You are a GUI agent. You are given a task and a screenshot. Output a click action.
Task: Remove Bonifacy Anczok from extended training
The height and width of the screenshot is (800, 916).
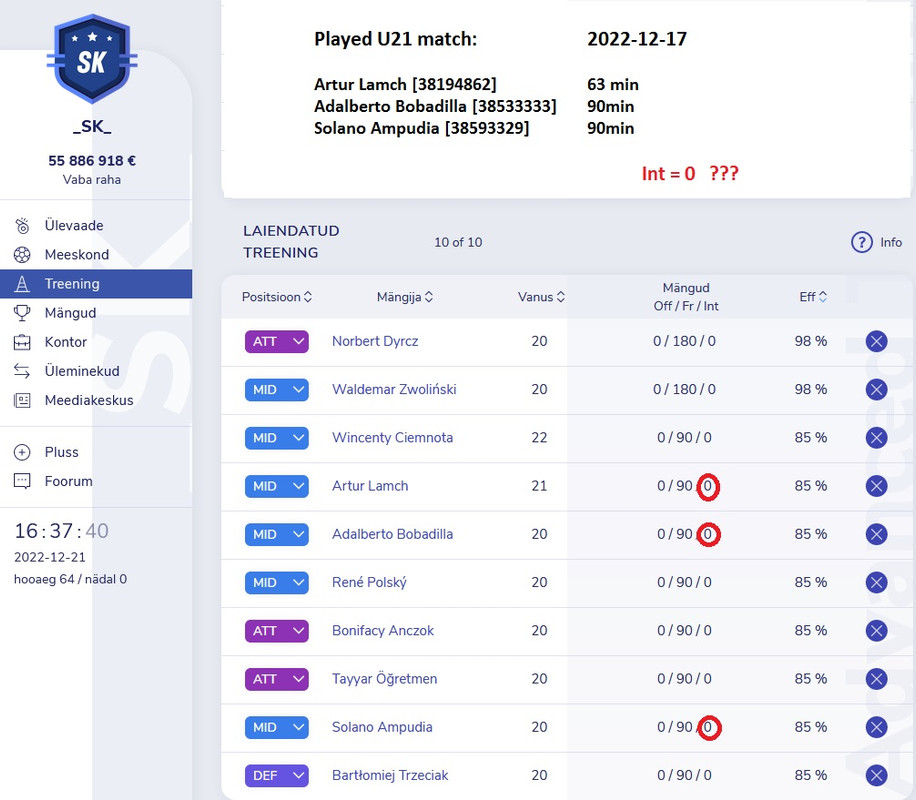click(x=876, y=631)
